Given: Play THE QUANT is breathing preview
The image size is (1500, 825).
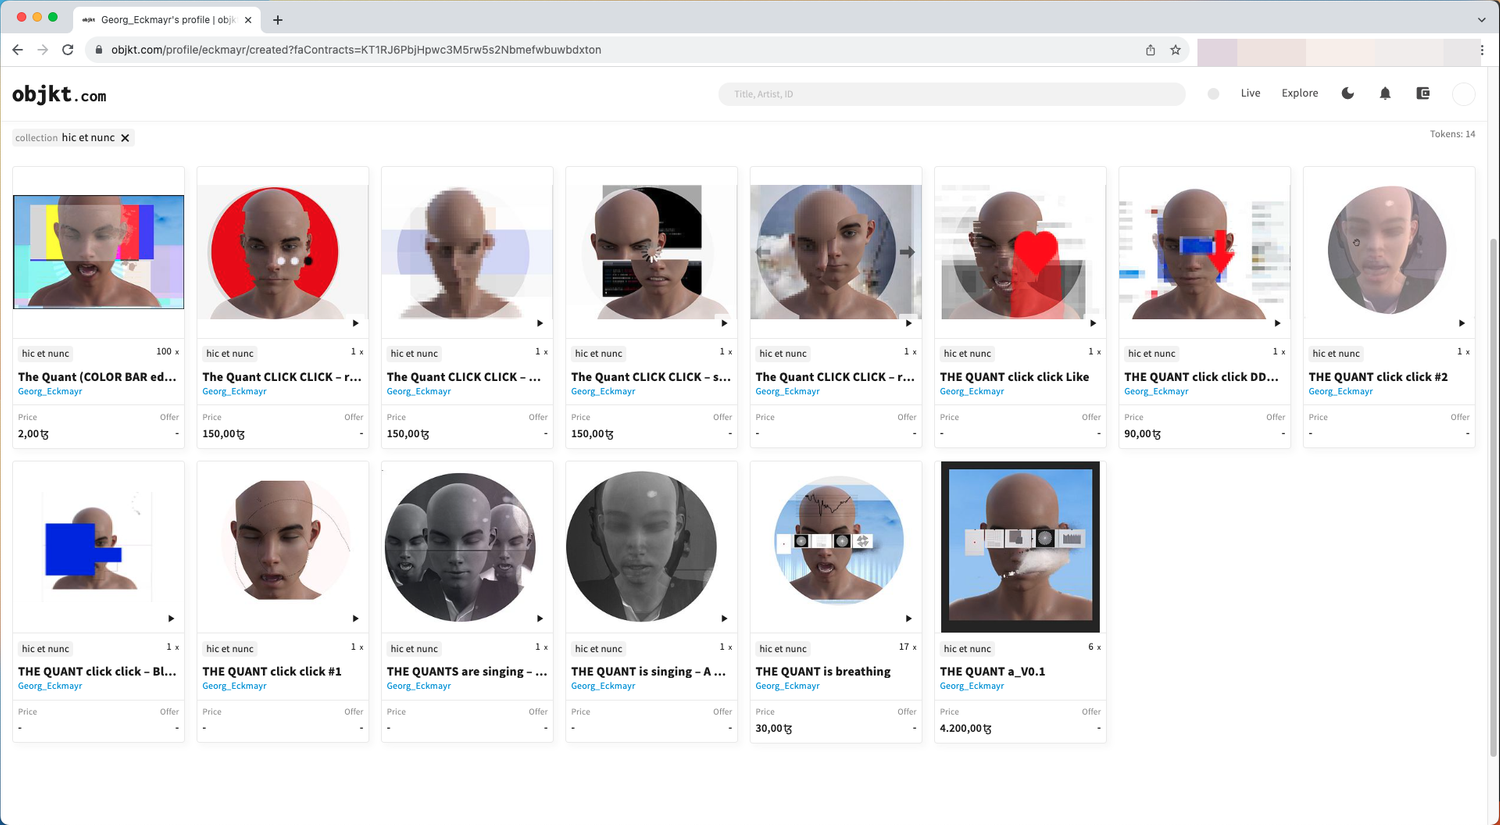Looking at the screenshot, I should tap(908, 618).
